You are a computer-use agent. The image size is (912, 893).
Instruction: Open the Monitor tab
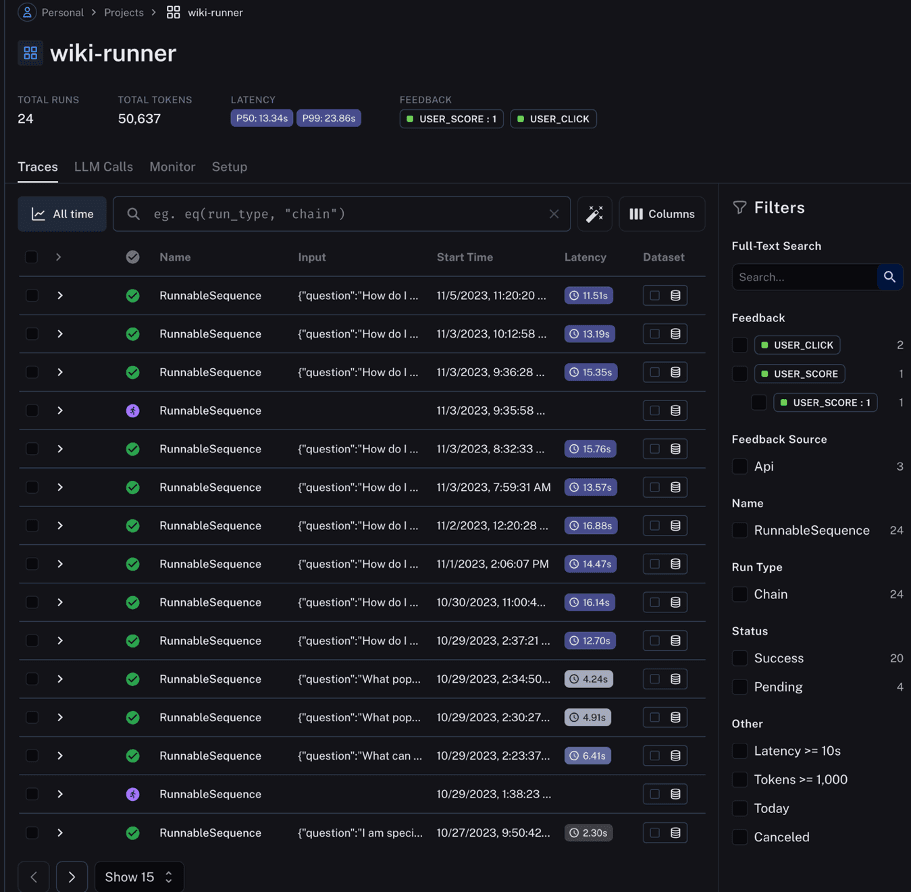[172, 167]
